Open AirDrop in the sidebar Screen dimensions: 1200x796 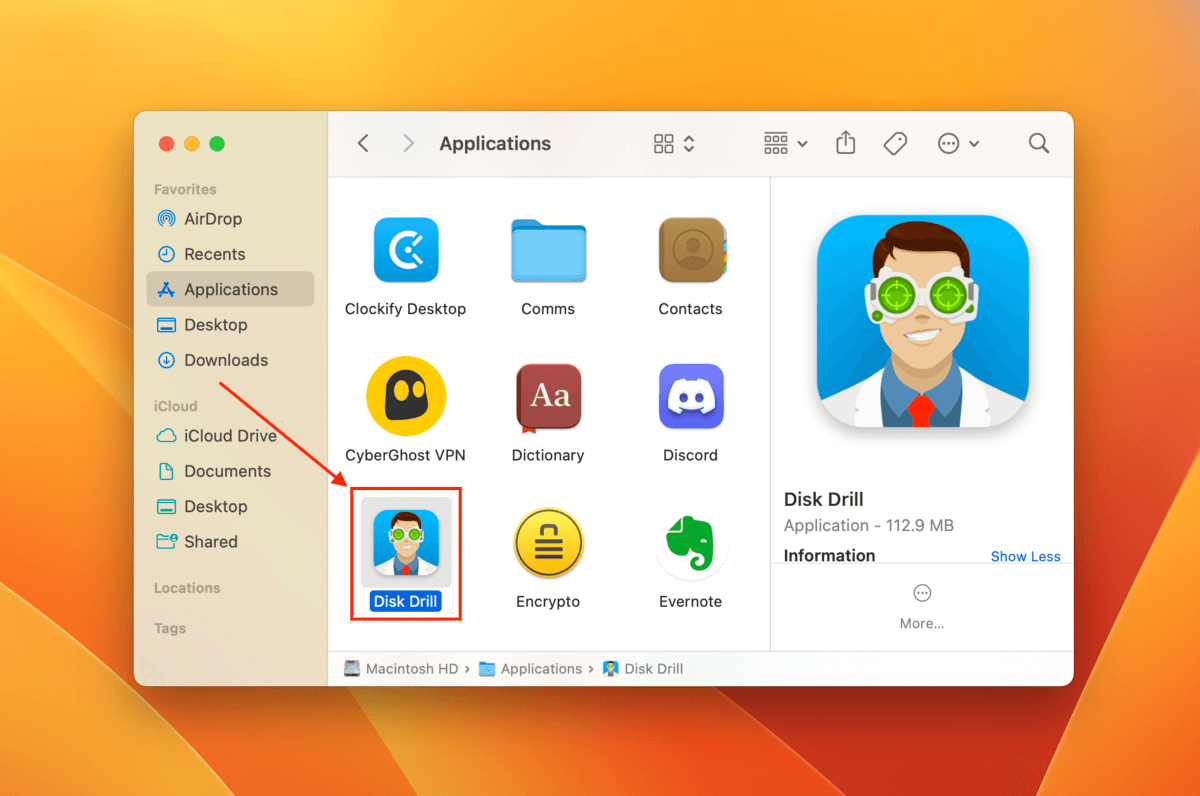tap(230, 219)
